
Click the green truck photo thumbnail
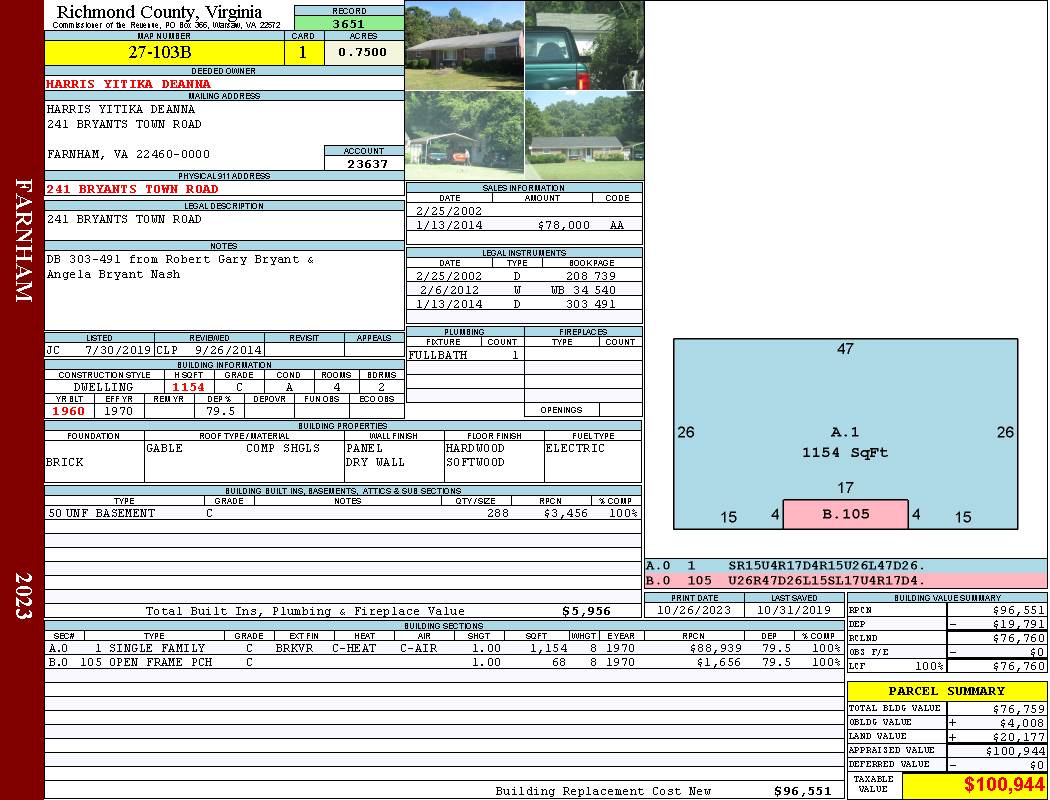pos(584,45)
